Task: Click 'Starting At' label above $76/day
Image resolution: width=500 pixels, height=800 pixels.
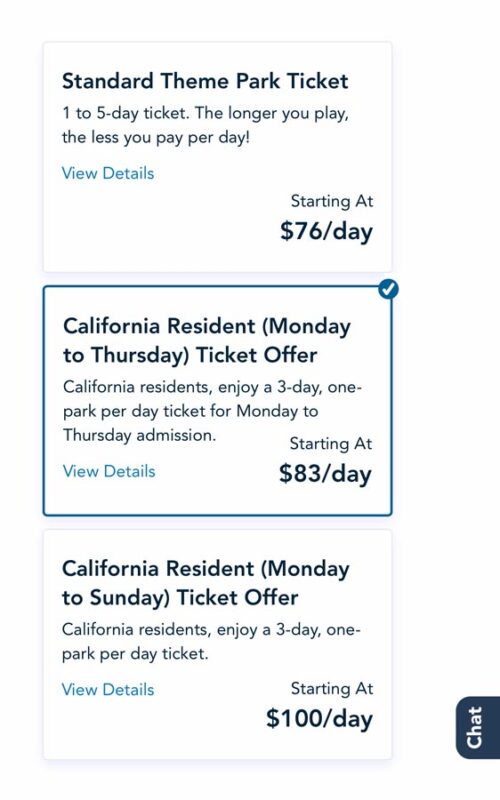Action: click(x=332, y=201)
